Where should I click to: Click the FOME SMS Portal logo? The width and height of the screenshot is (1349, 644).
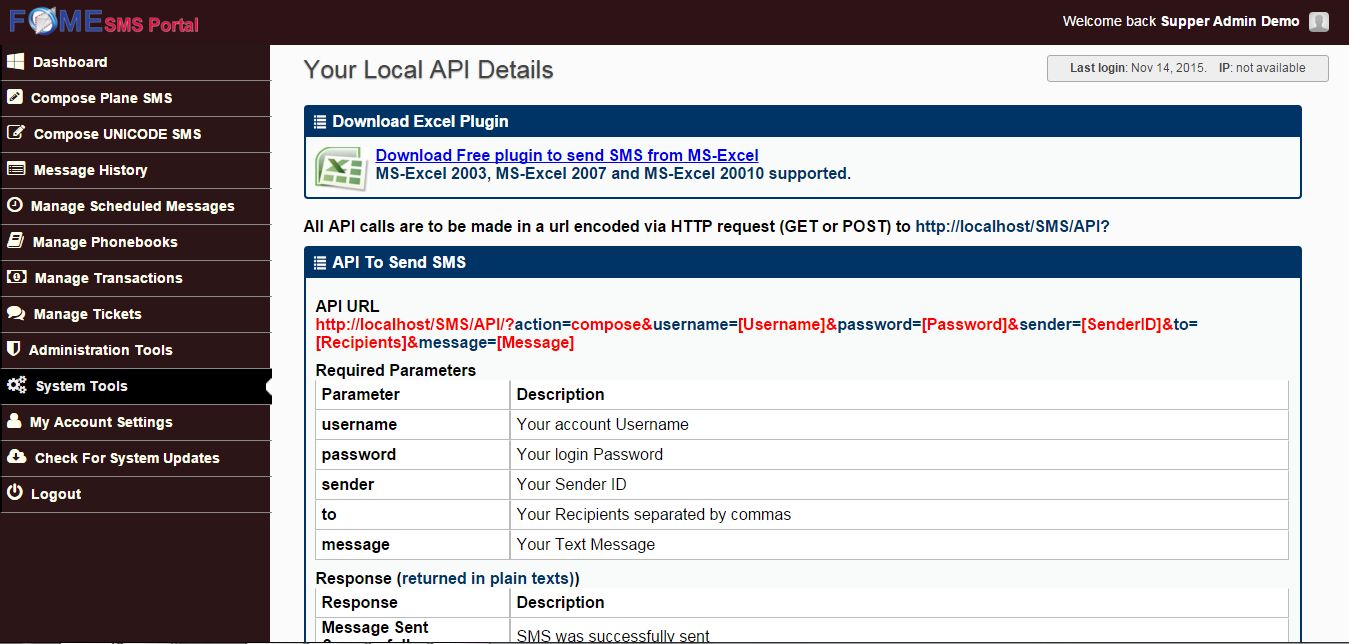tap(104, 22)
